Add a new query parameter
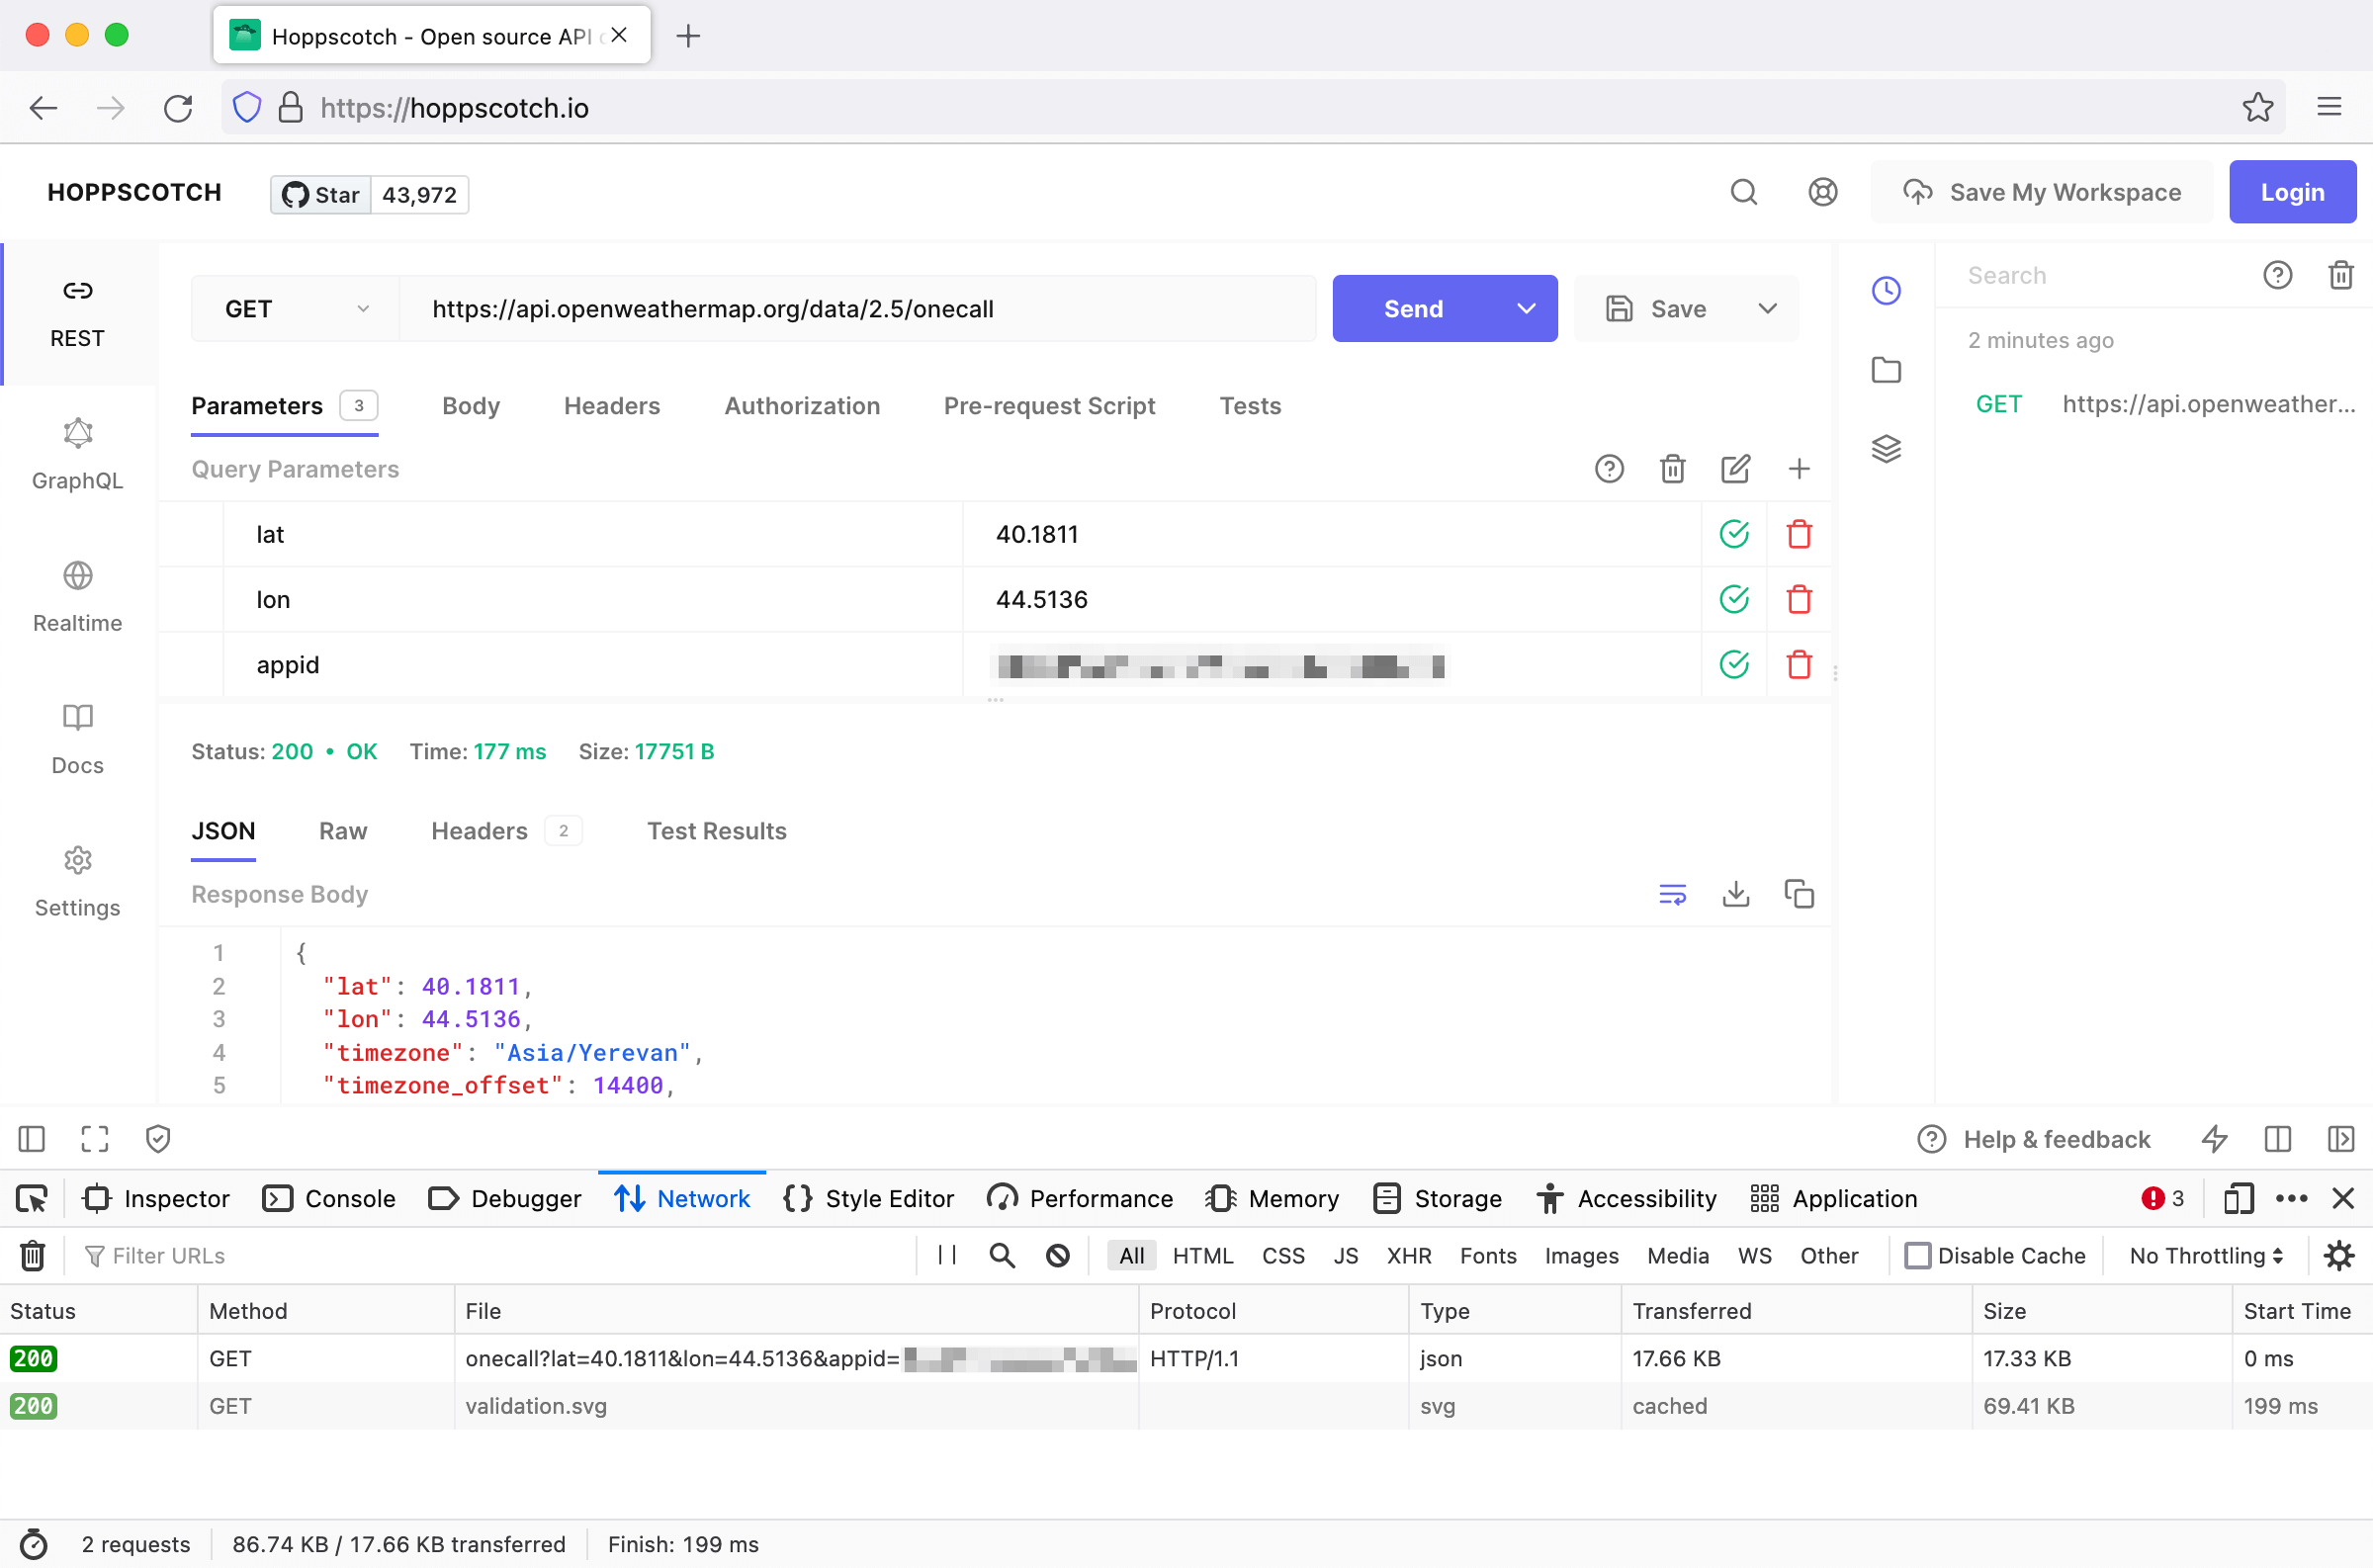The width and height of the screenshot is (2373, 1568). [1798, 469]
